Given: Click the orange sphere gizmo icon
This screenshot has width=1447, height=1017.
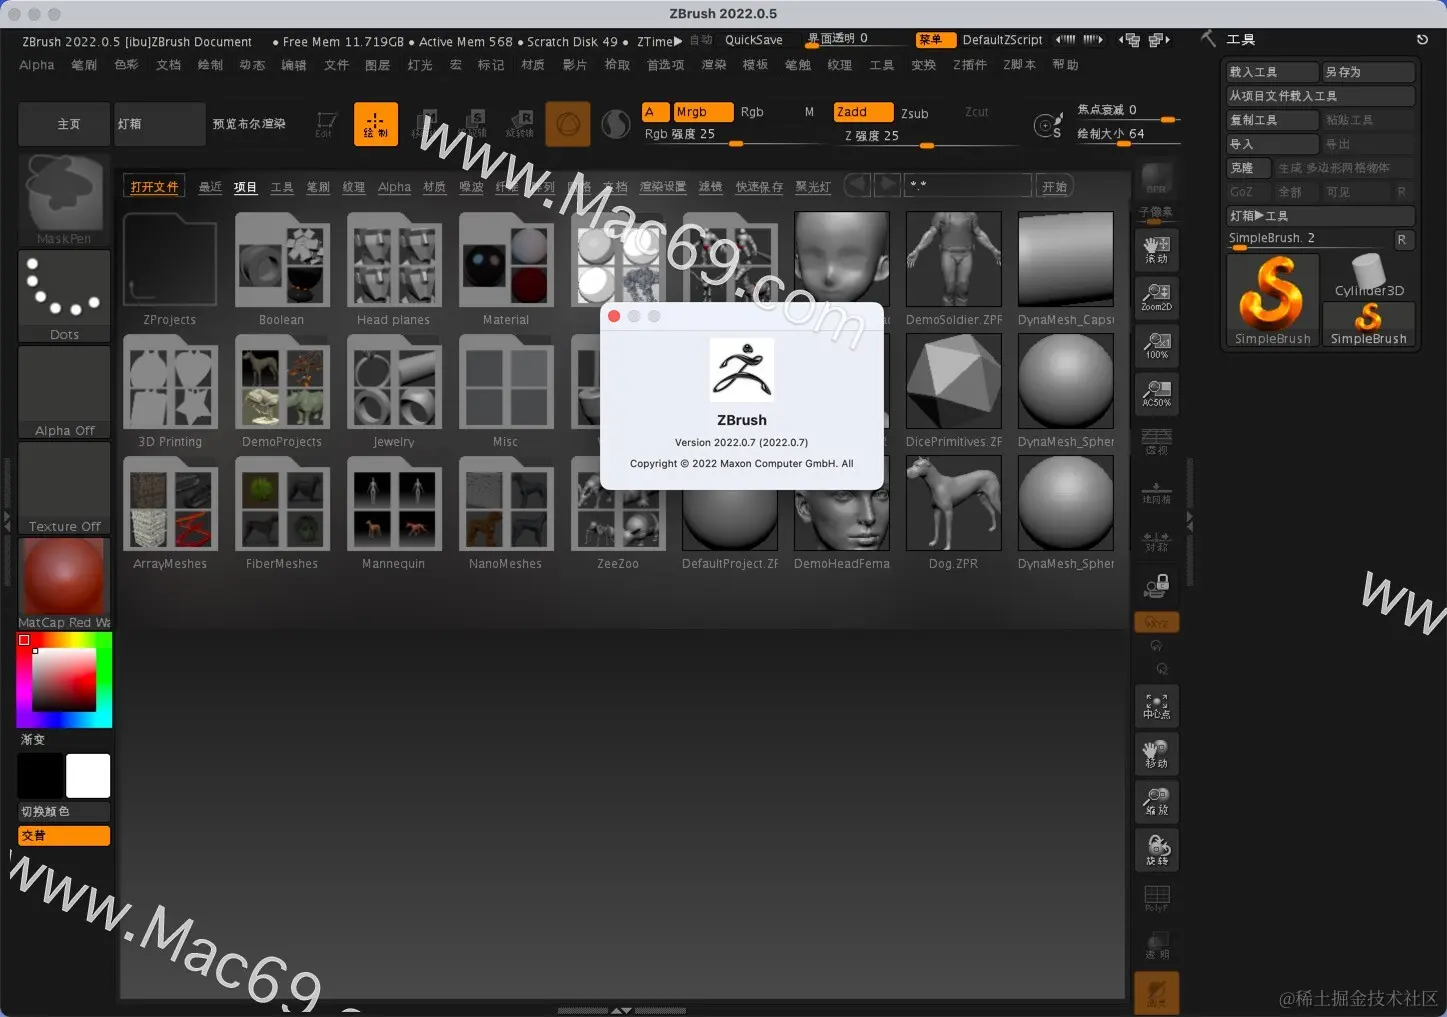Looking at the screenshot, I should pyautogui.click(x=567, y=124).
